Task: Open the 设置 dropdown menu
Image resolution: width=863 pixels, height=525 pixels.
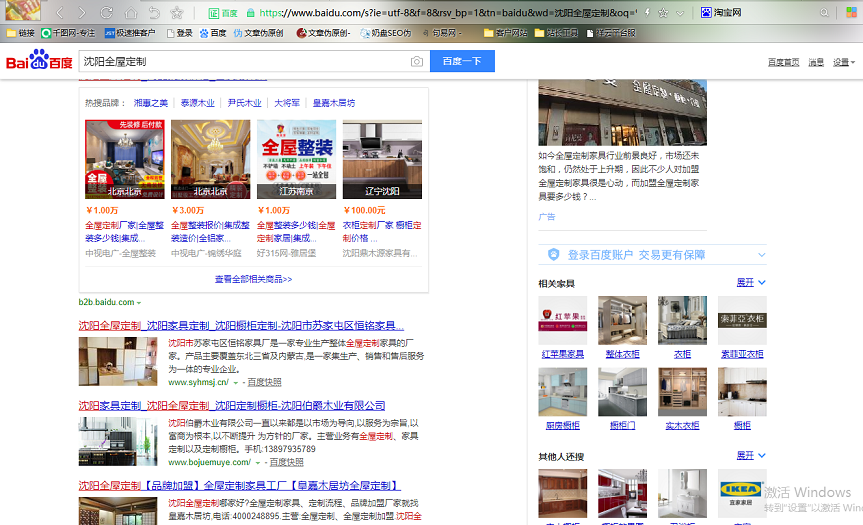Action: [x=844, y=62]
